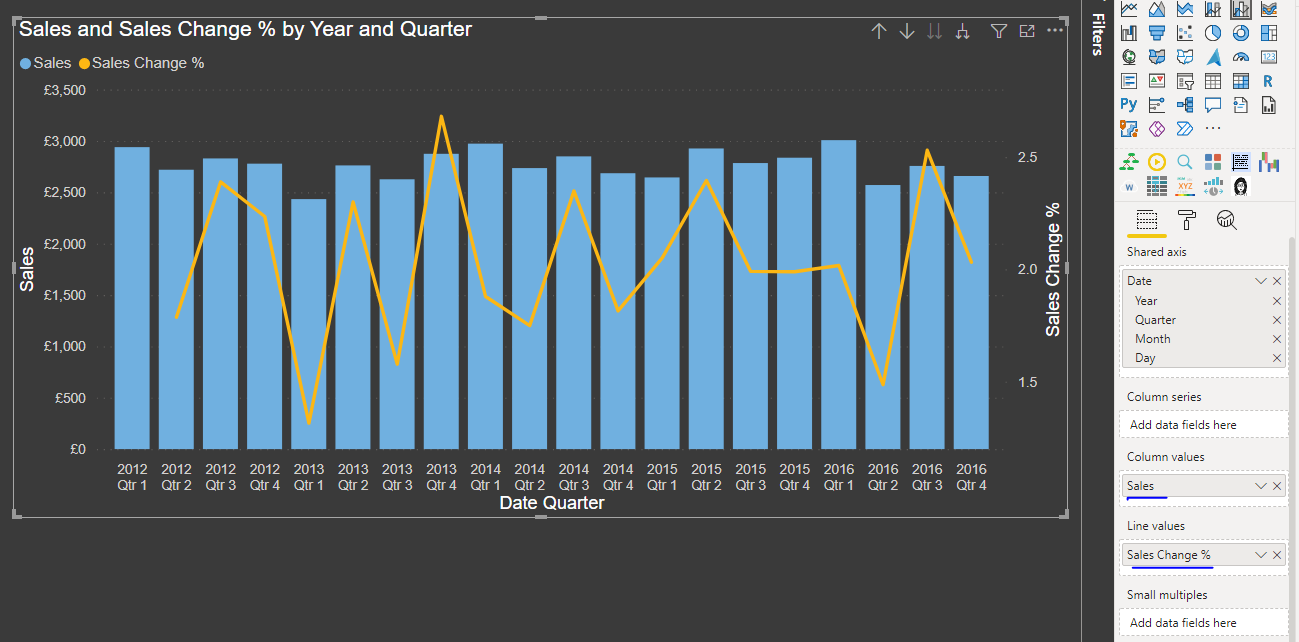Remove the Date hierarchy from Shared axis

pyautogui.click(x=1277, y=281)
